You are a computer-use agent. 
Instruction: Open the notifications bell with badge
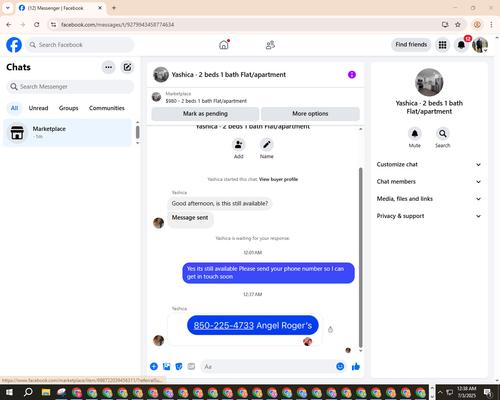click(x=461, y=45)
